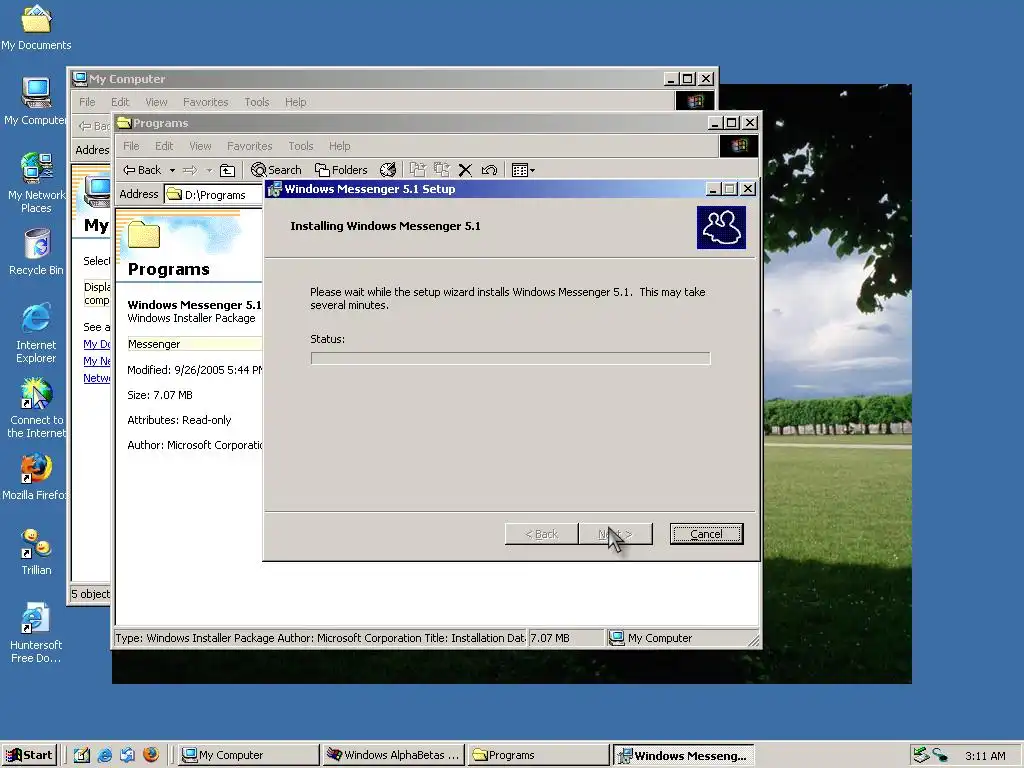
Task: Click the Windows Messenger people logo
Action: click(721, 227)
